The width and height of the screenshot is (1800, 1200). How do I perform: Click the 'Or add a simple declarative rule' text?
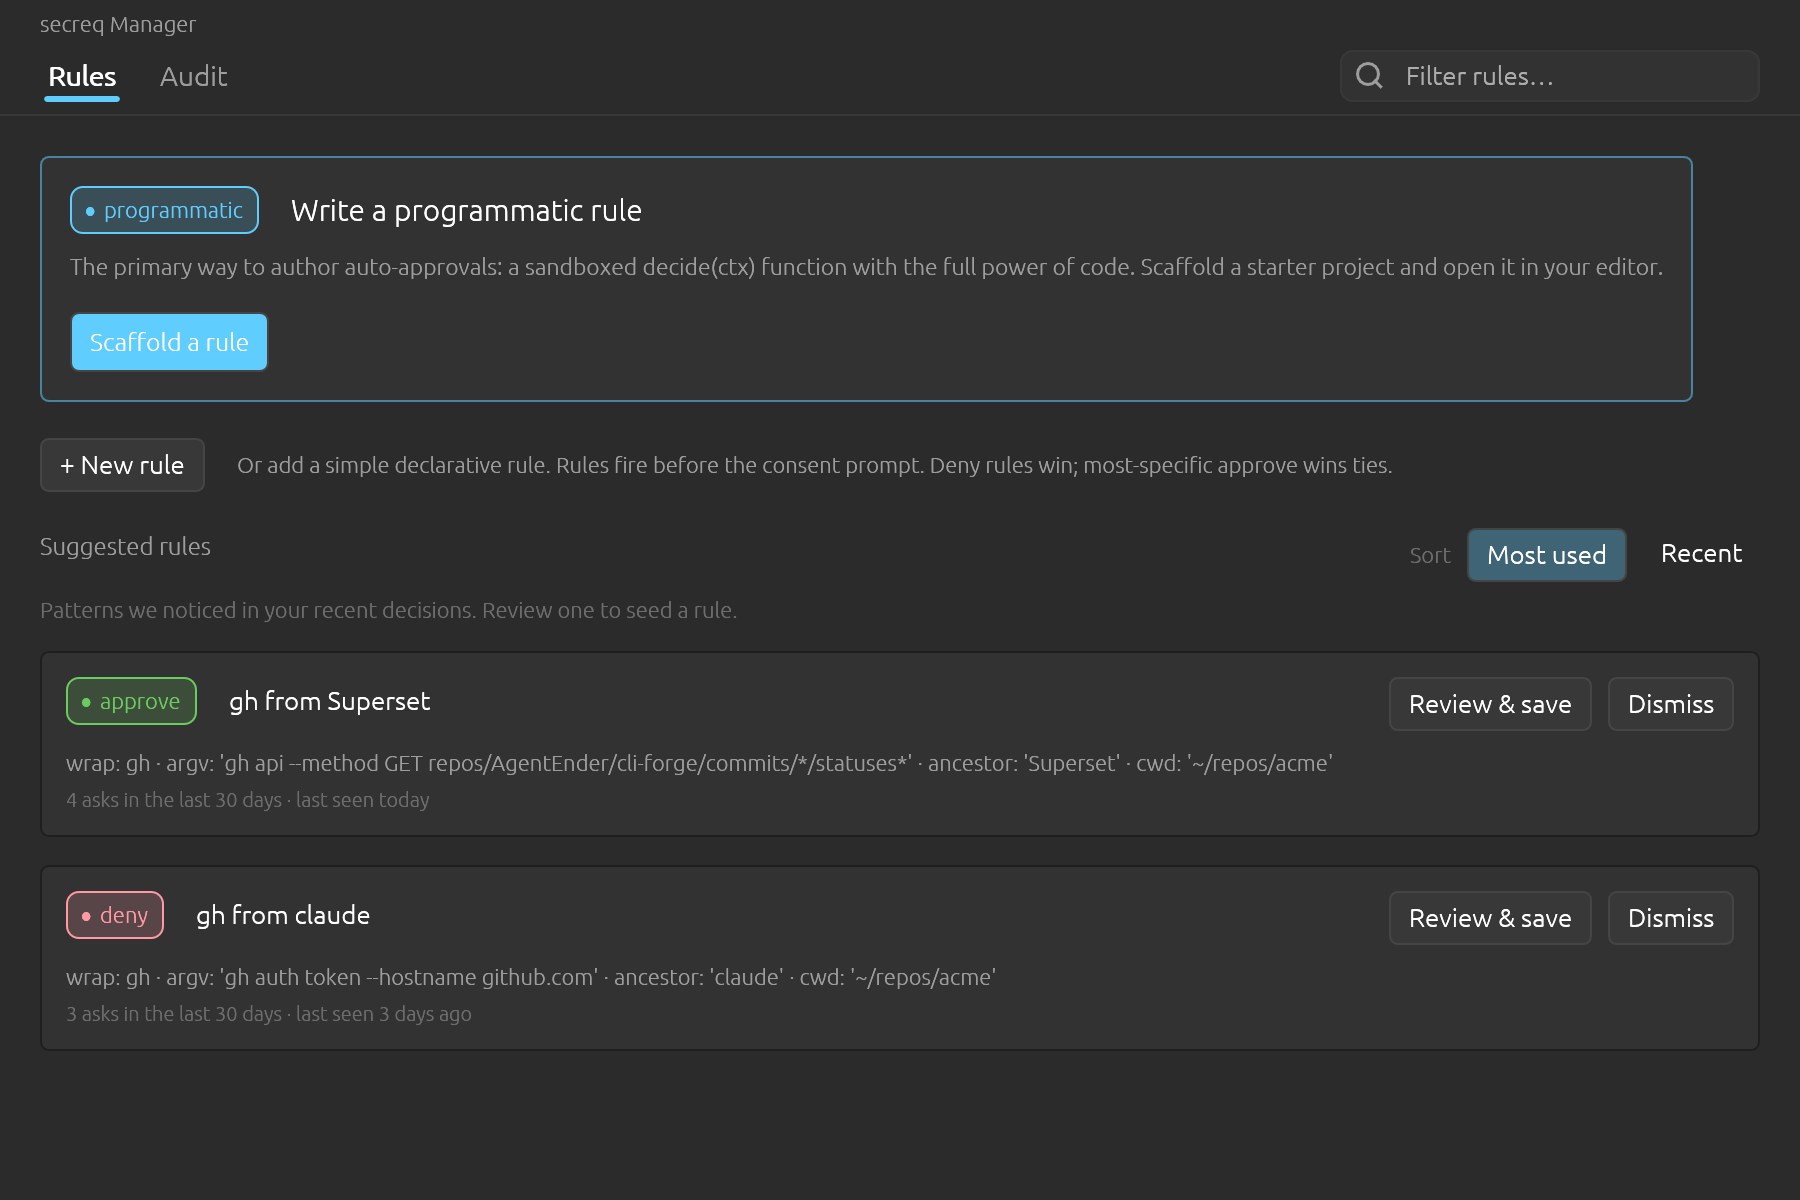pyautogui.click(x=814, y=465)
